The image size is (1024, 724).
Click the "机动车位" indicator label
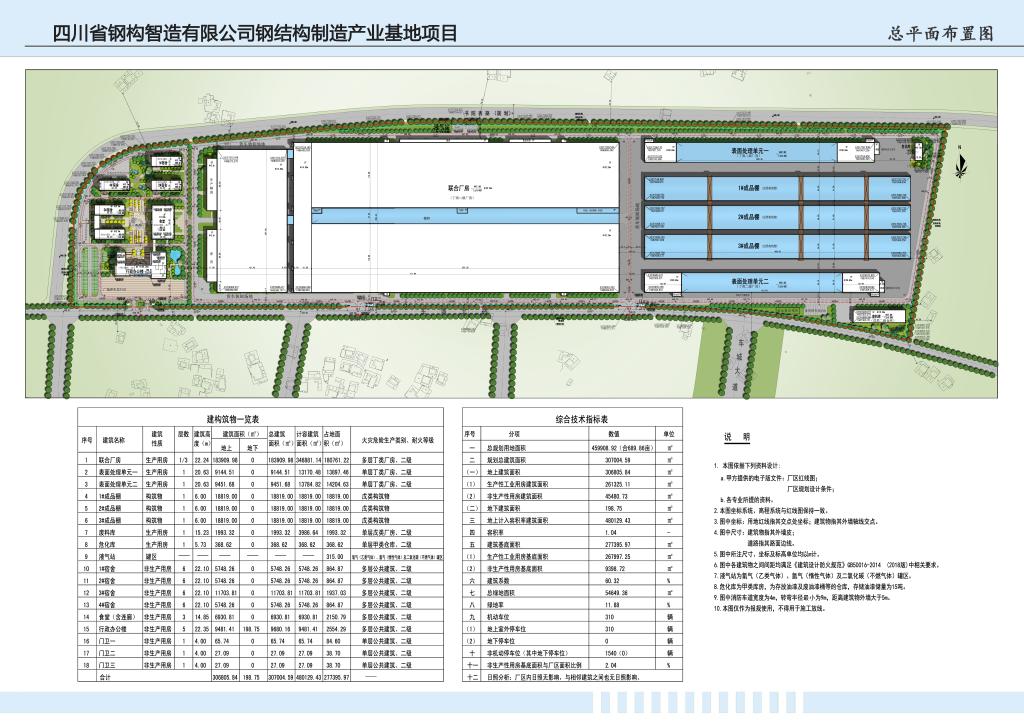(498, 617)
